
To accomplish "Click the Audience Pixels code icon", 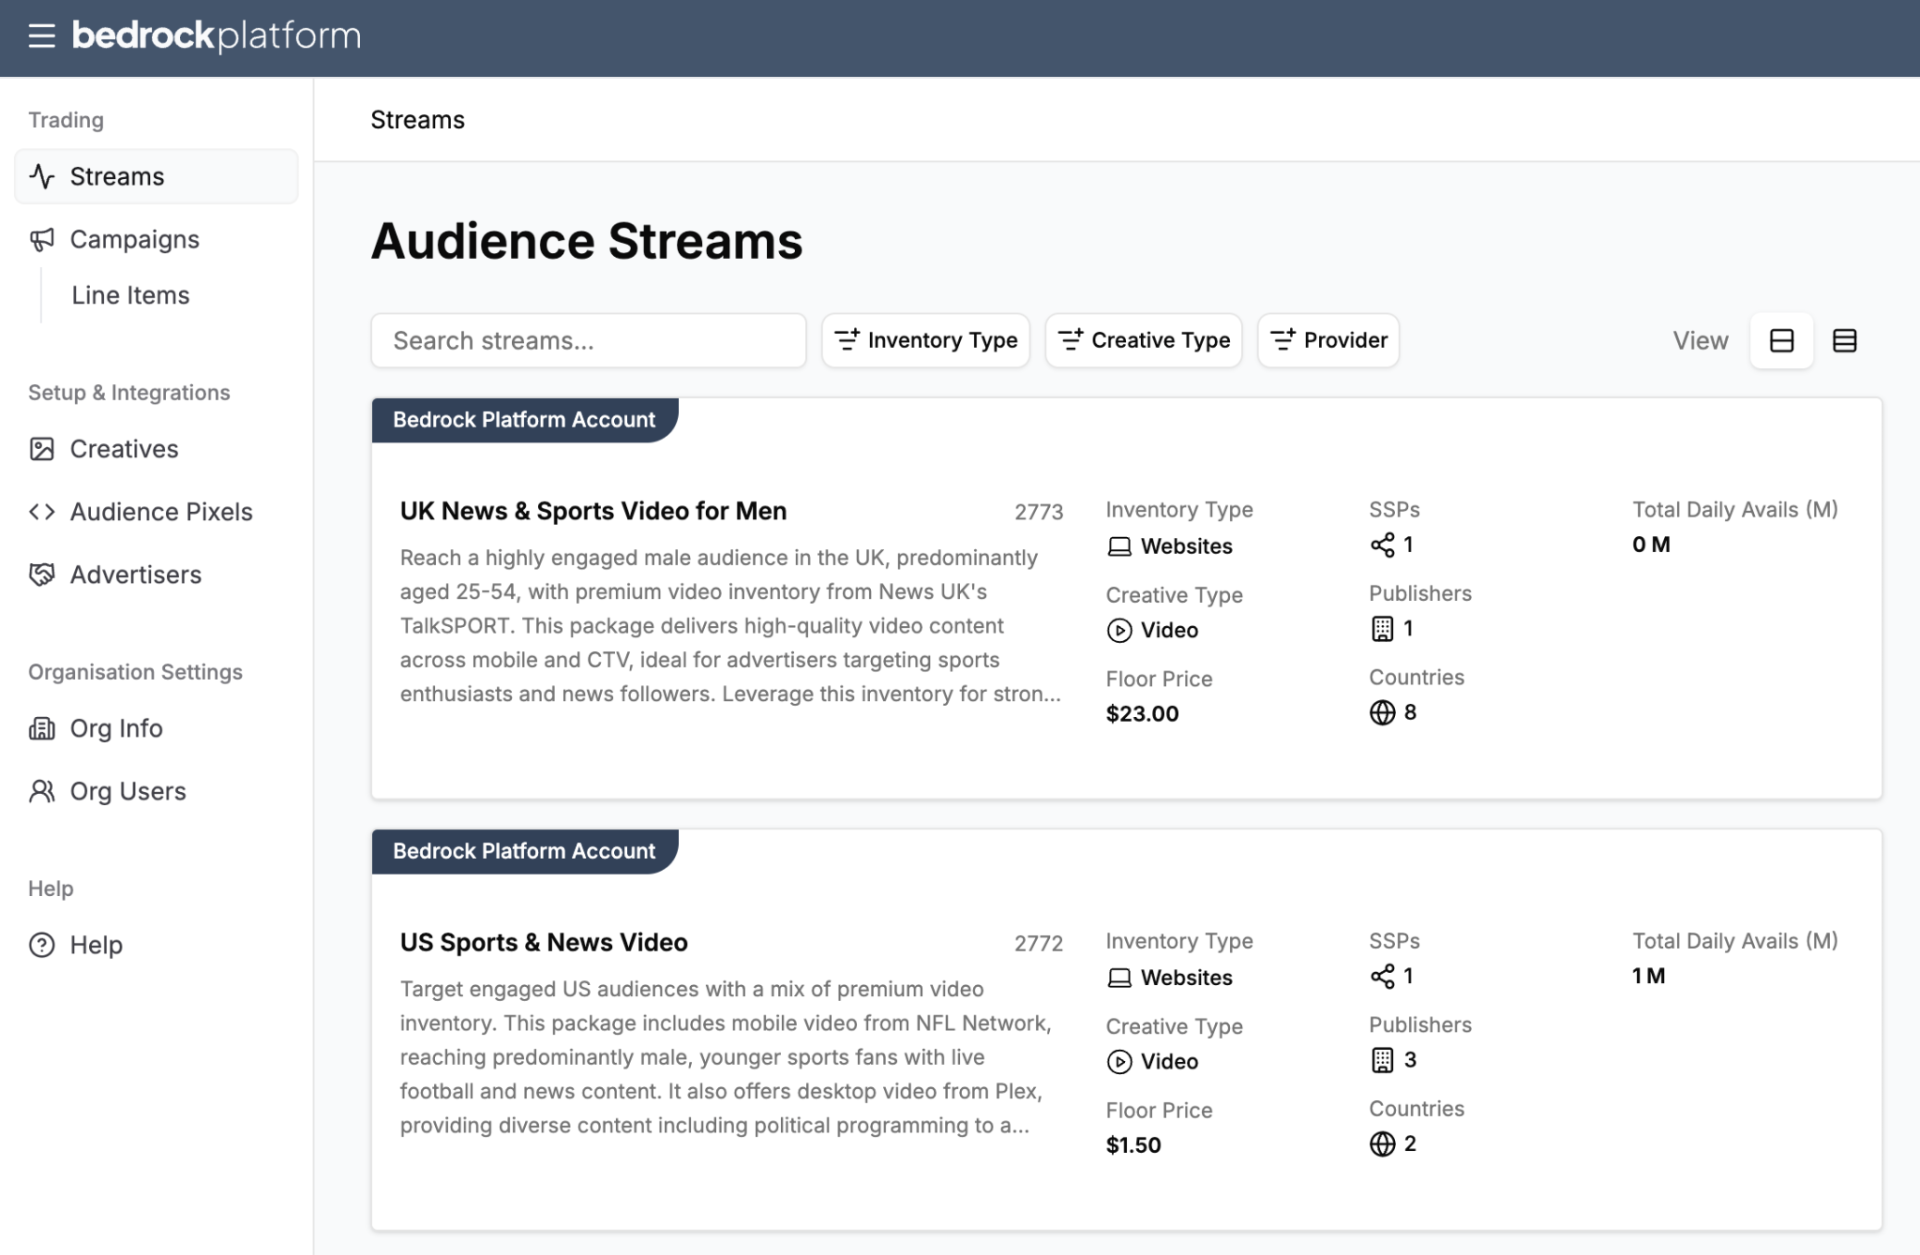I will [x=42, y=512].
